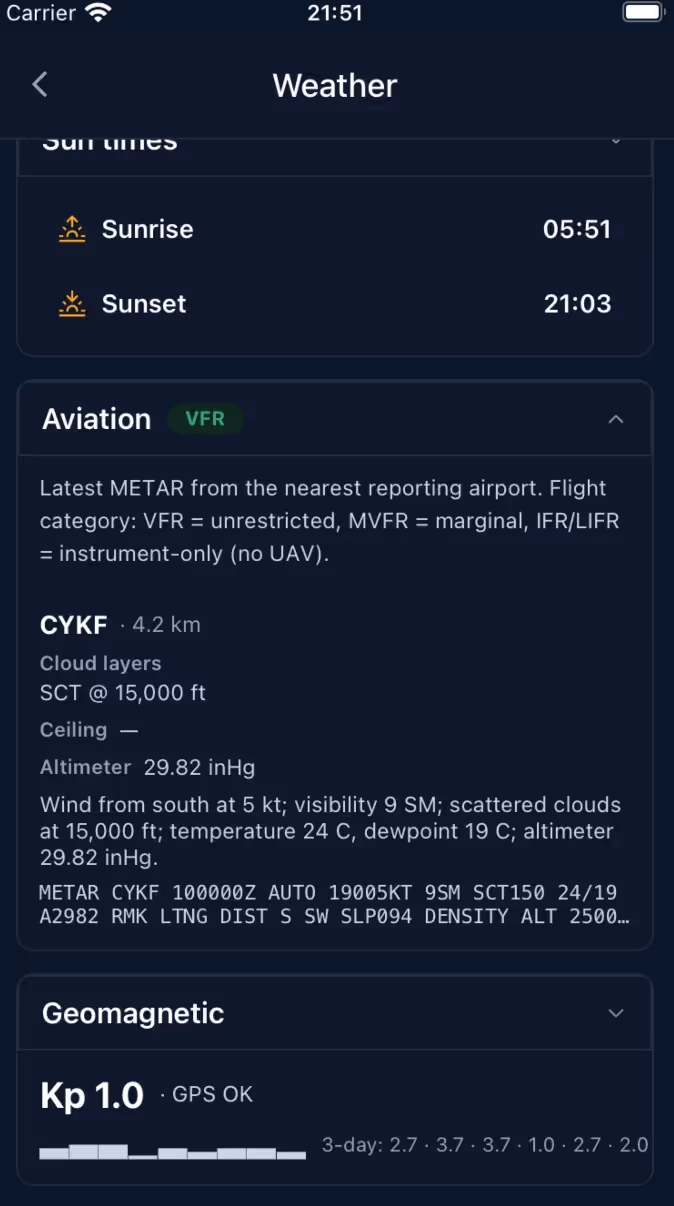Tap the Sunset 21:03 time value
This screenshot has height=1206, width=674.
tap(577, 304)
